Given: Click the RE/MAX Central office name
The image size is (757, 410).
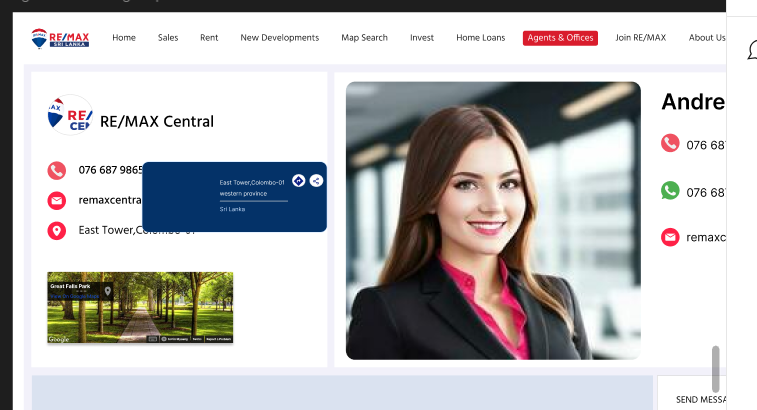Looking at the screenshot, I should pos(156,121).
